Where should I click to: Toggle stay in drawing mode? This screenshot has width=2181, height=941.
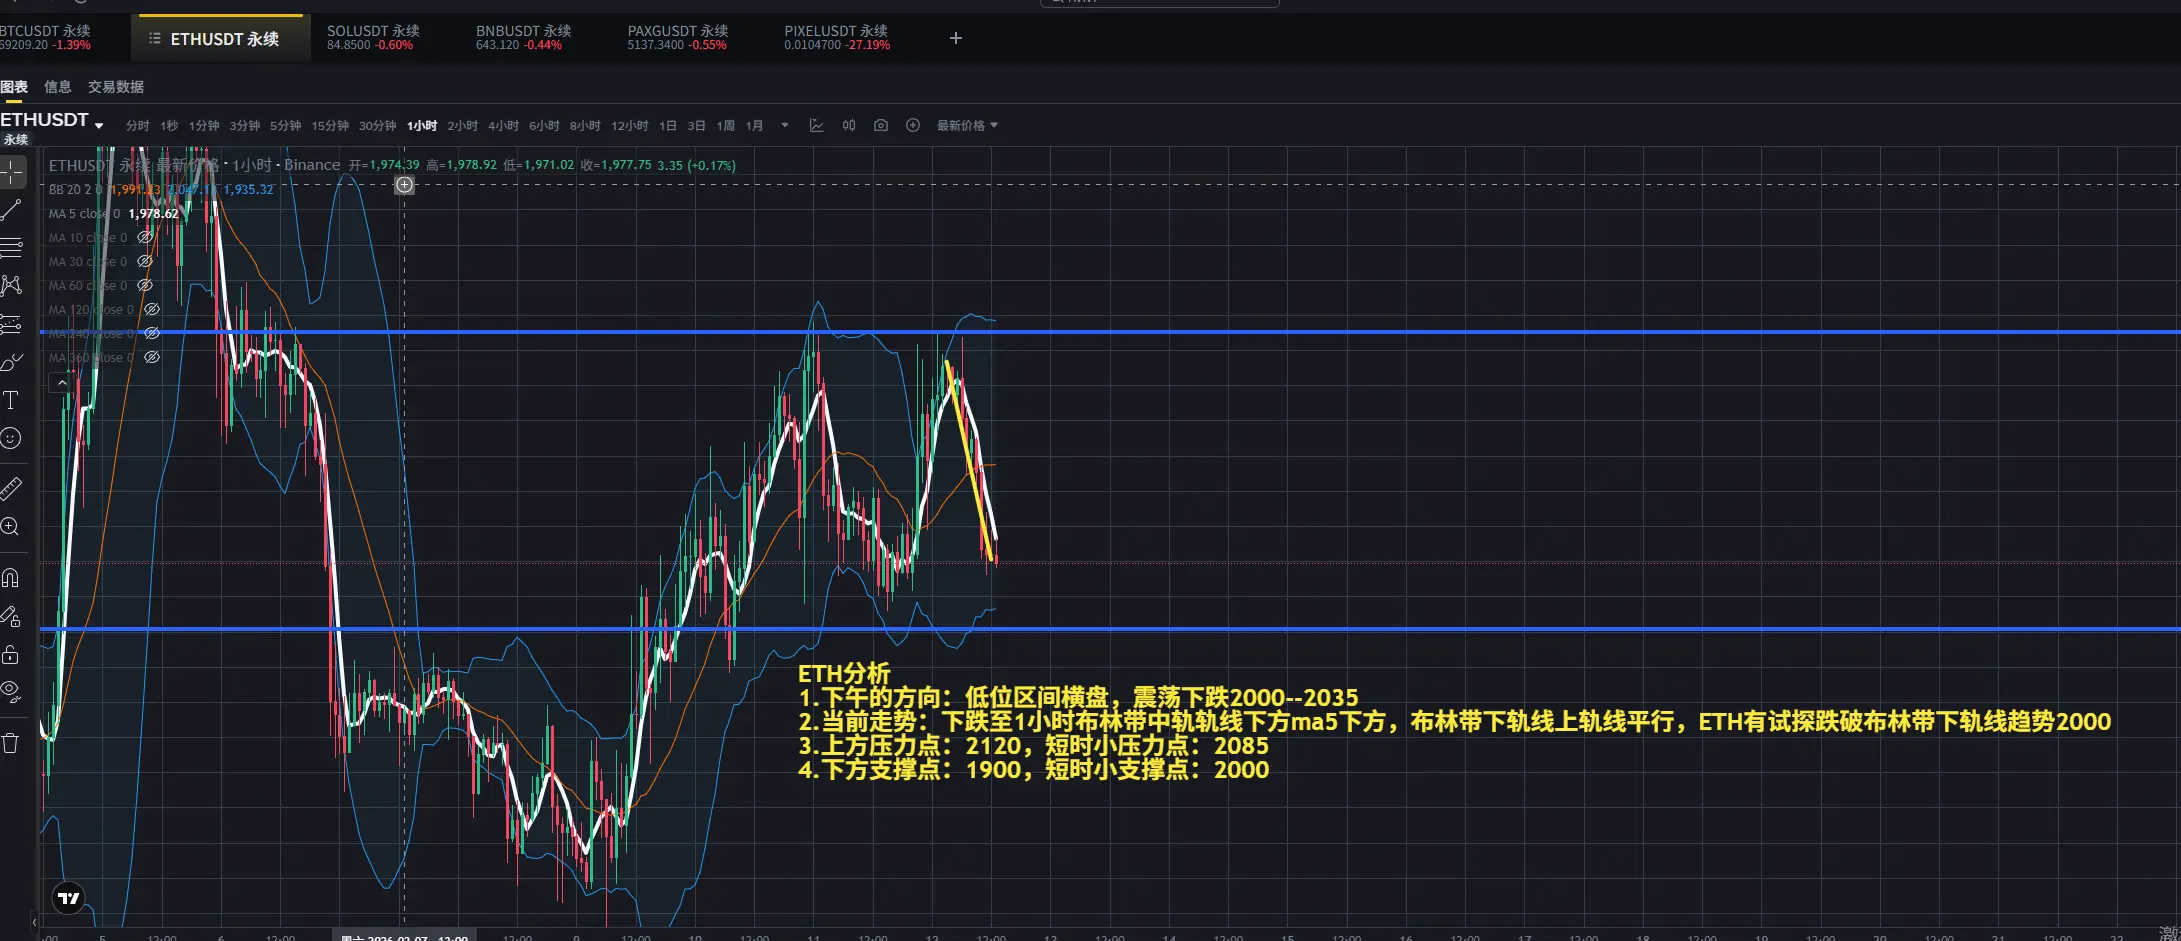coord(11,616)
